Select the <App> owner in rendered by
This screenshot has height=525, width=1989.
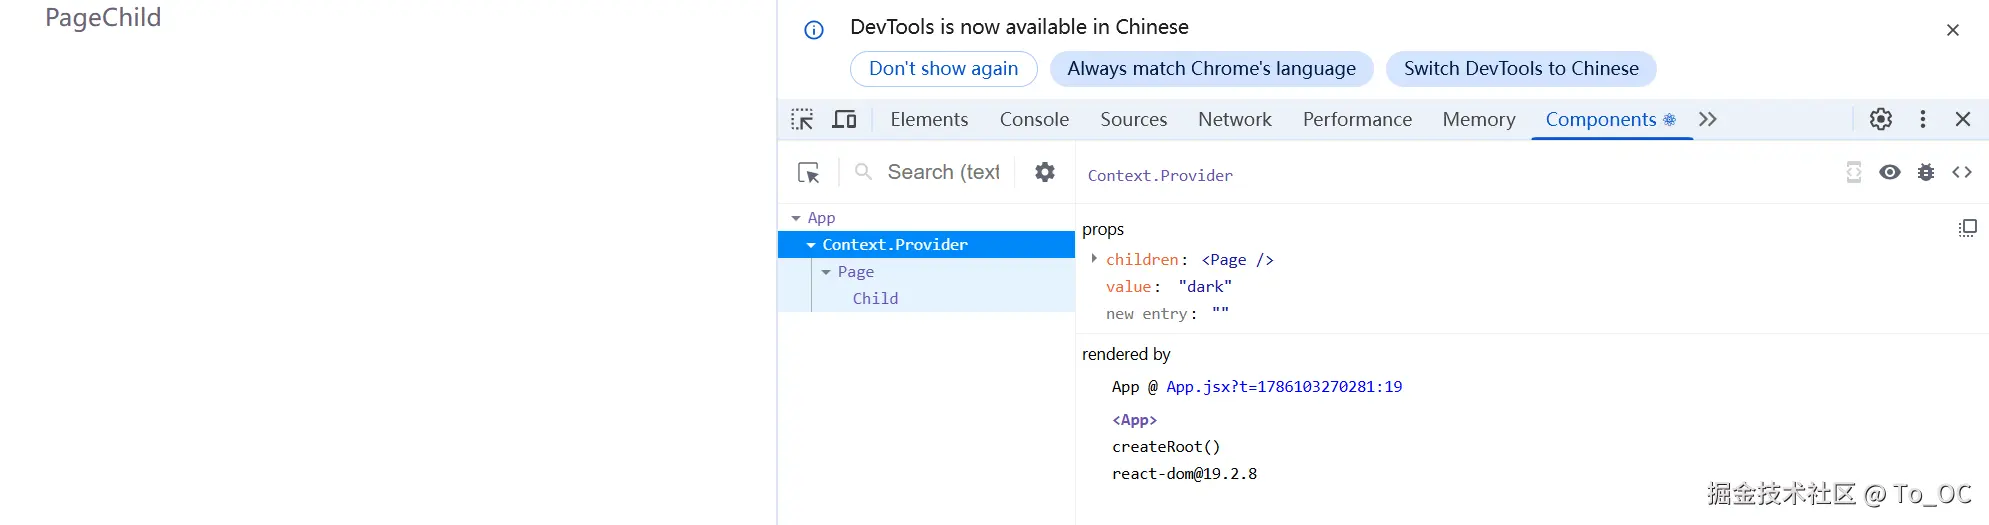point(1134,420)
